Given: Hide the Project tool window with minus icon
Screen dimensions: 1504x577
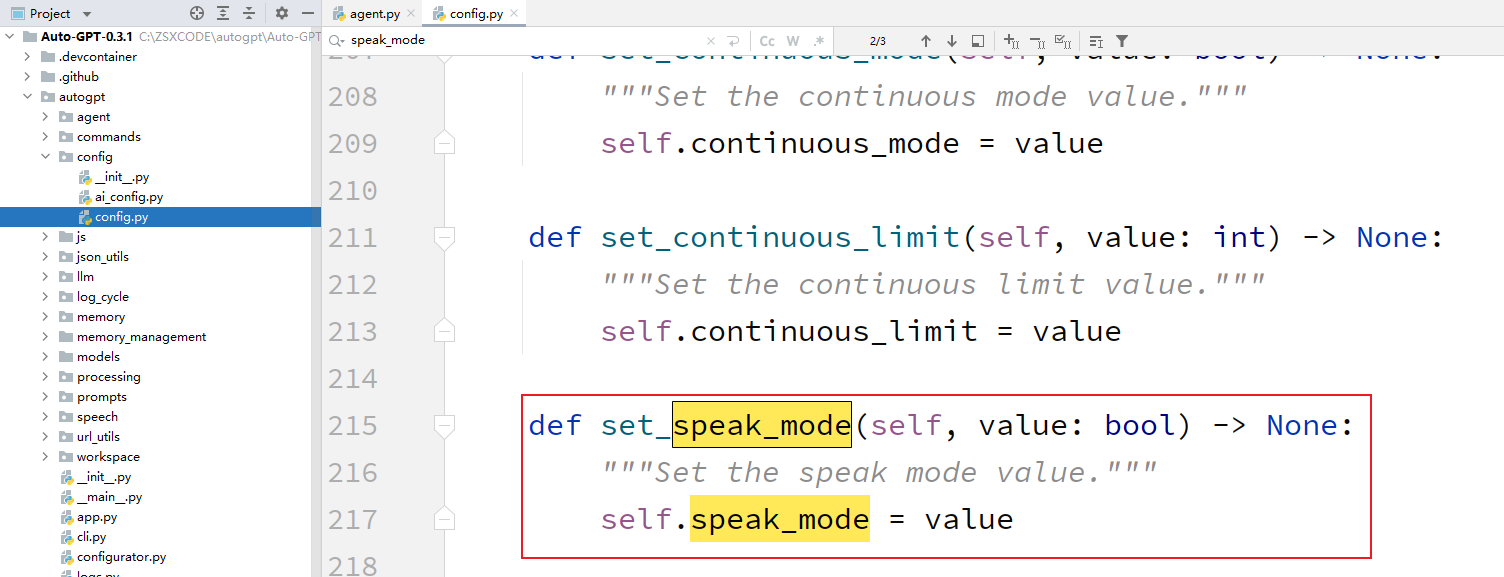Looking at the screenshot, I should (x=308, y=13).
